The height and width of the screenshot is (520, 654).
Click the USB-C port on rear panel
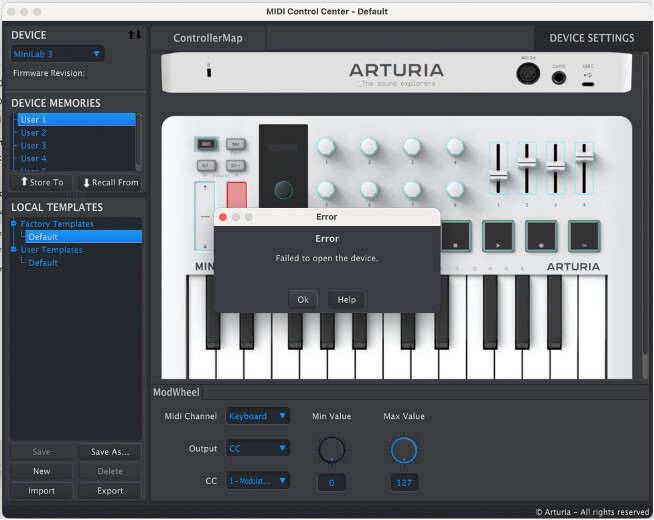click(x=588, y=84)
